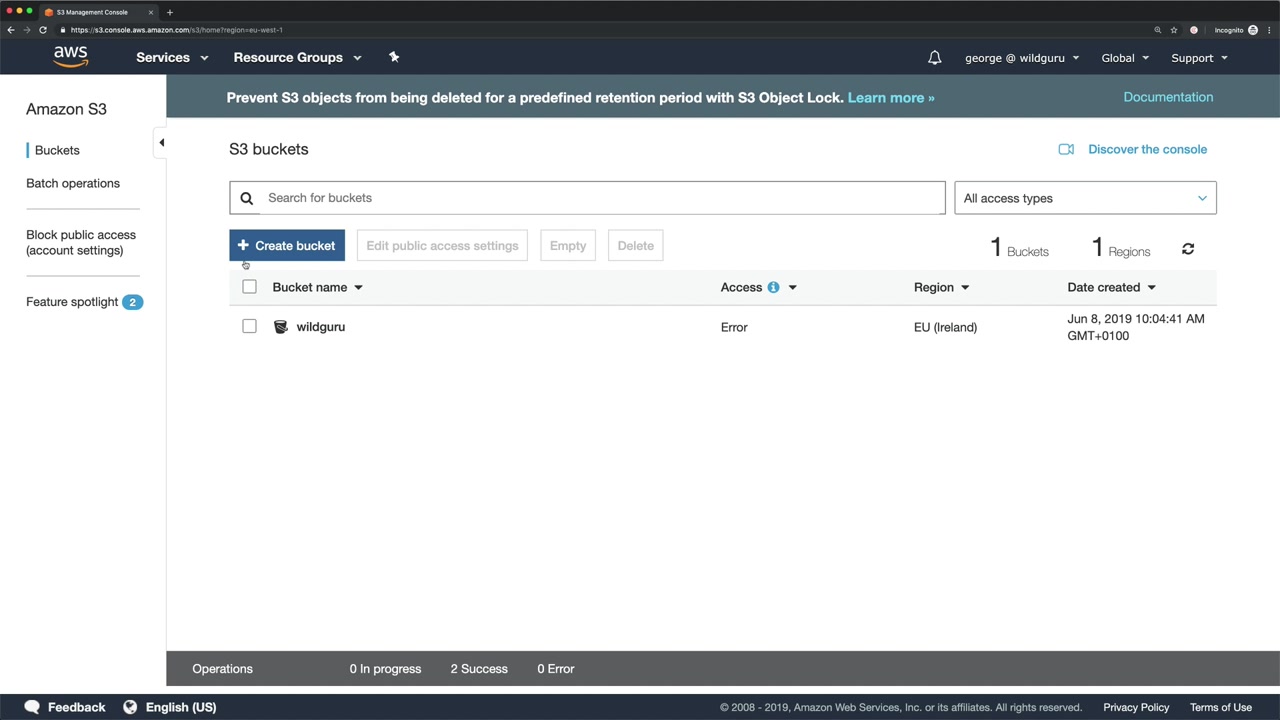
Task: Open Feature spotlight in the sidebar
Action: [72, 302]
